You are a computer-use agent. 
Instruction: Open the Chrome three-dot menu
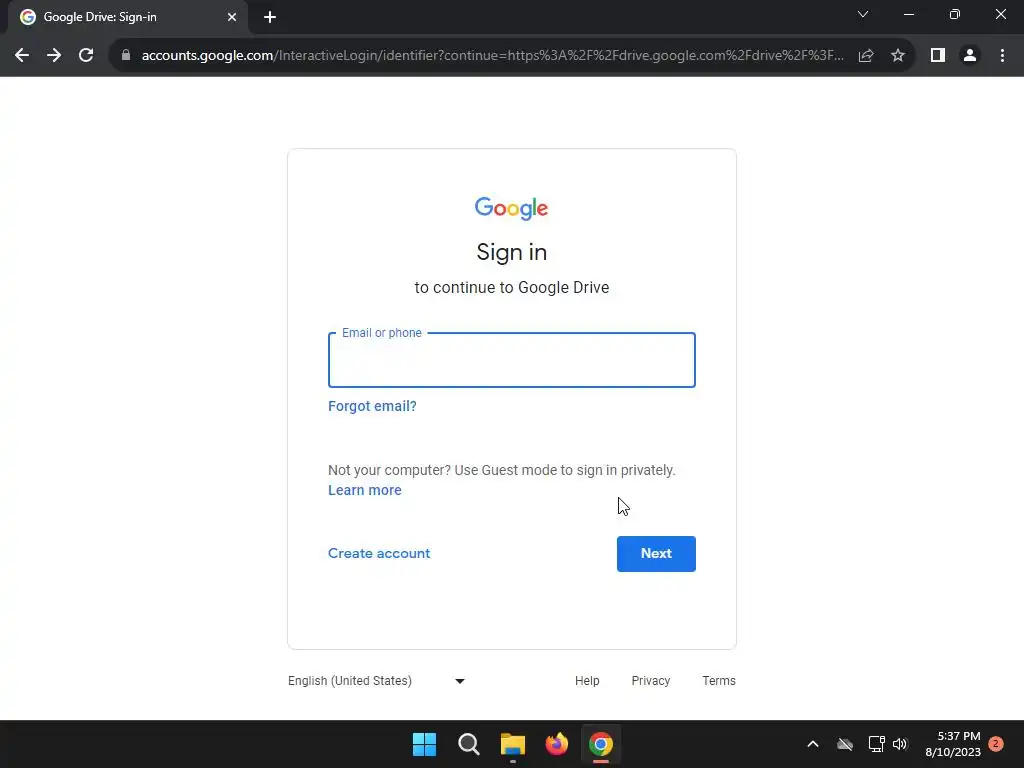1002,56
